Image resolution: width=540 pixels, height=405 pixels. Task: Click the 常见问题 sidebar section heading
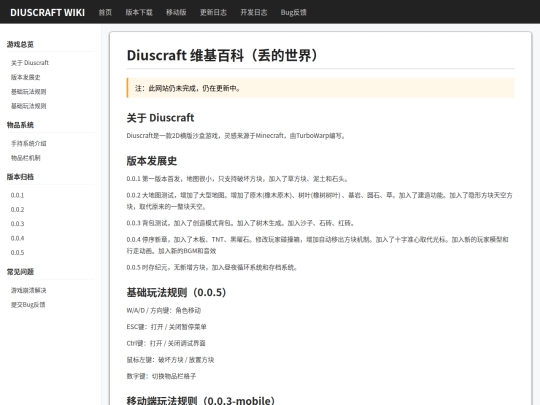20,272
